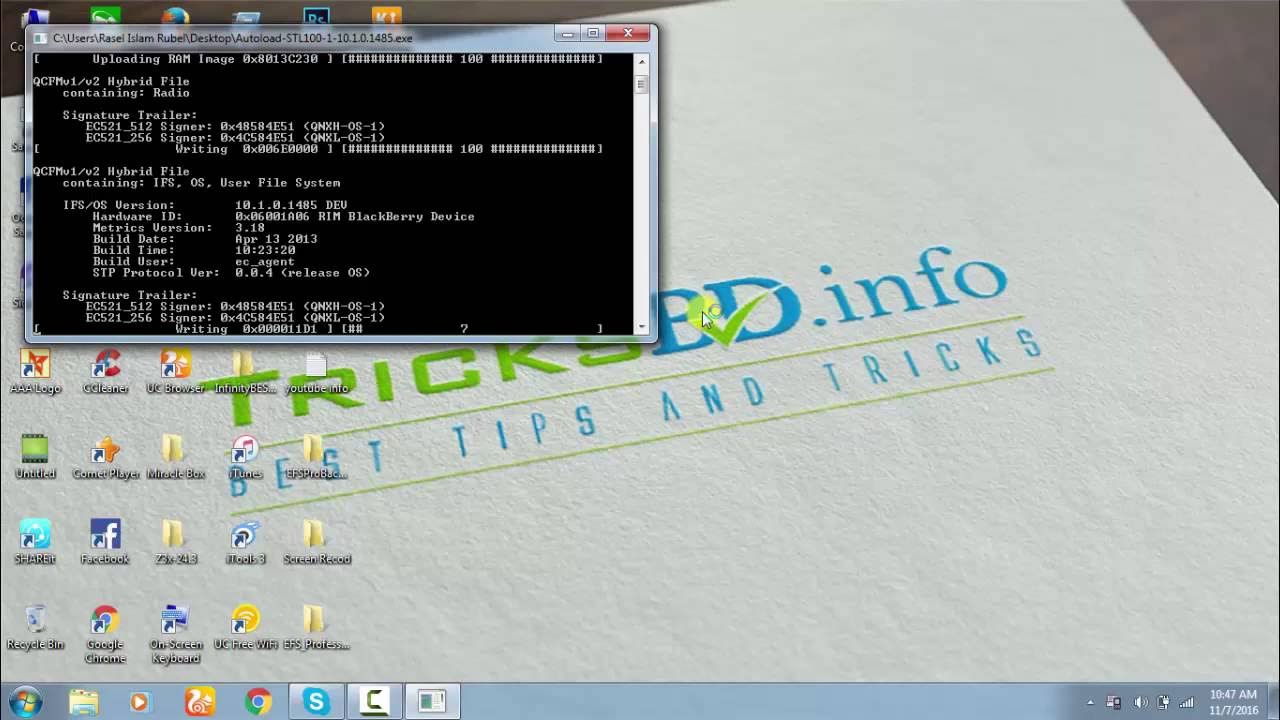Open UC Browser from the taskbar

tap(199, 702)
